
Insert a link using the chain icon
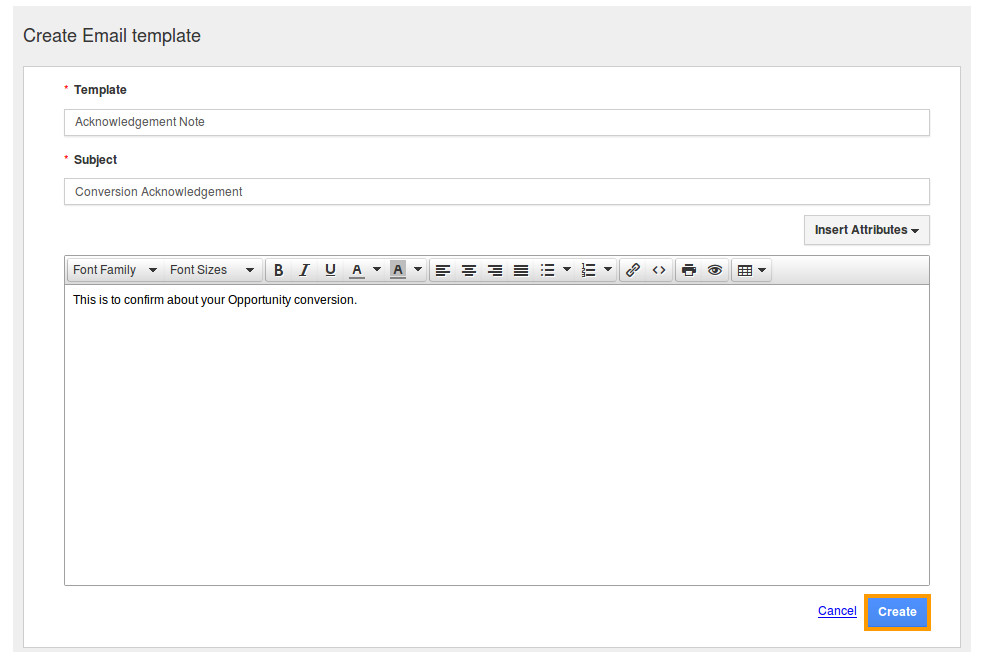(633, 270)
